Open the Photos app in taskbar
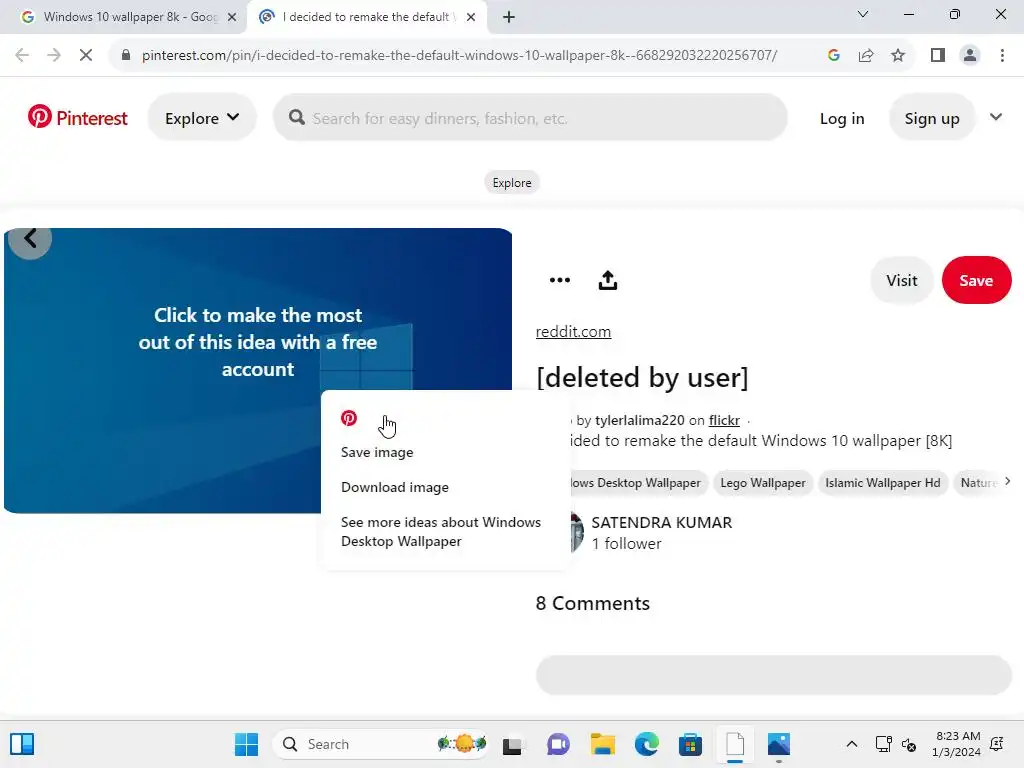The height and width of the screenshot is (768, 1024). tap(778, 744)
